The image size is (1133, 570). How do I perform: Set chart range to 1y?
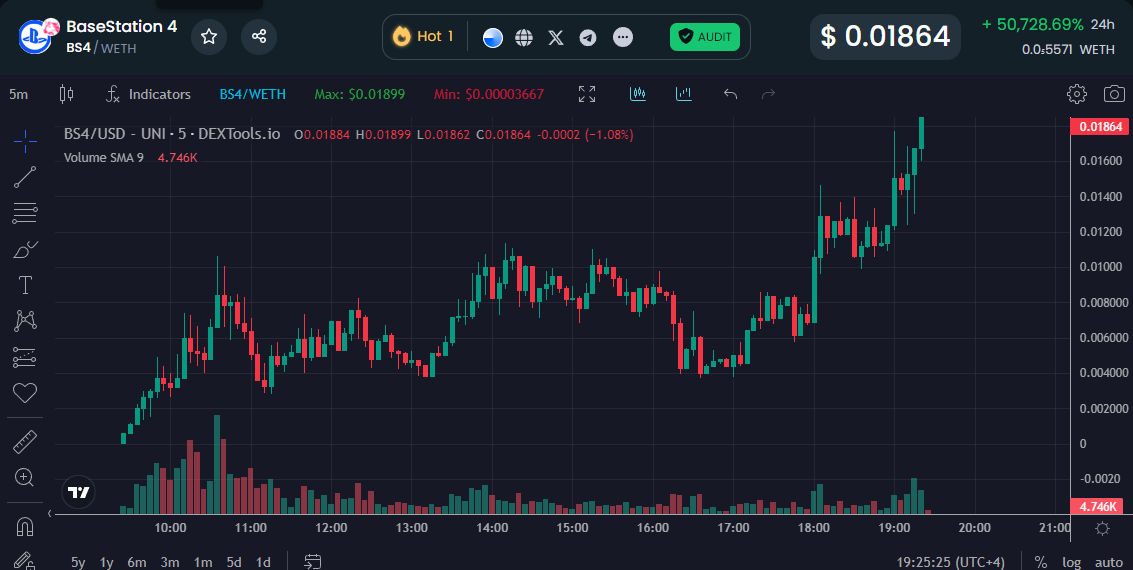[x=107, y=562]
